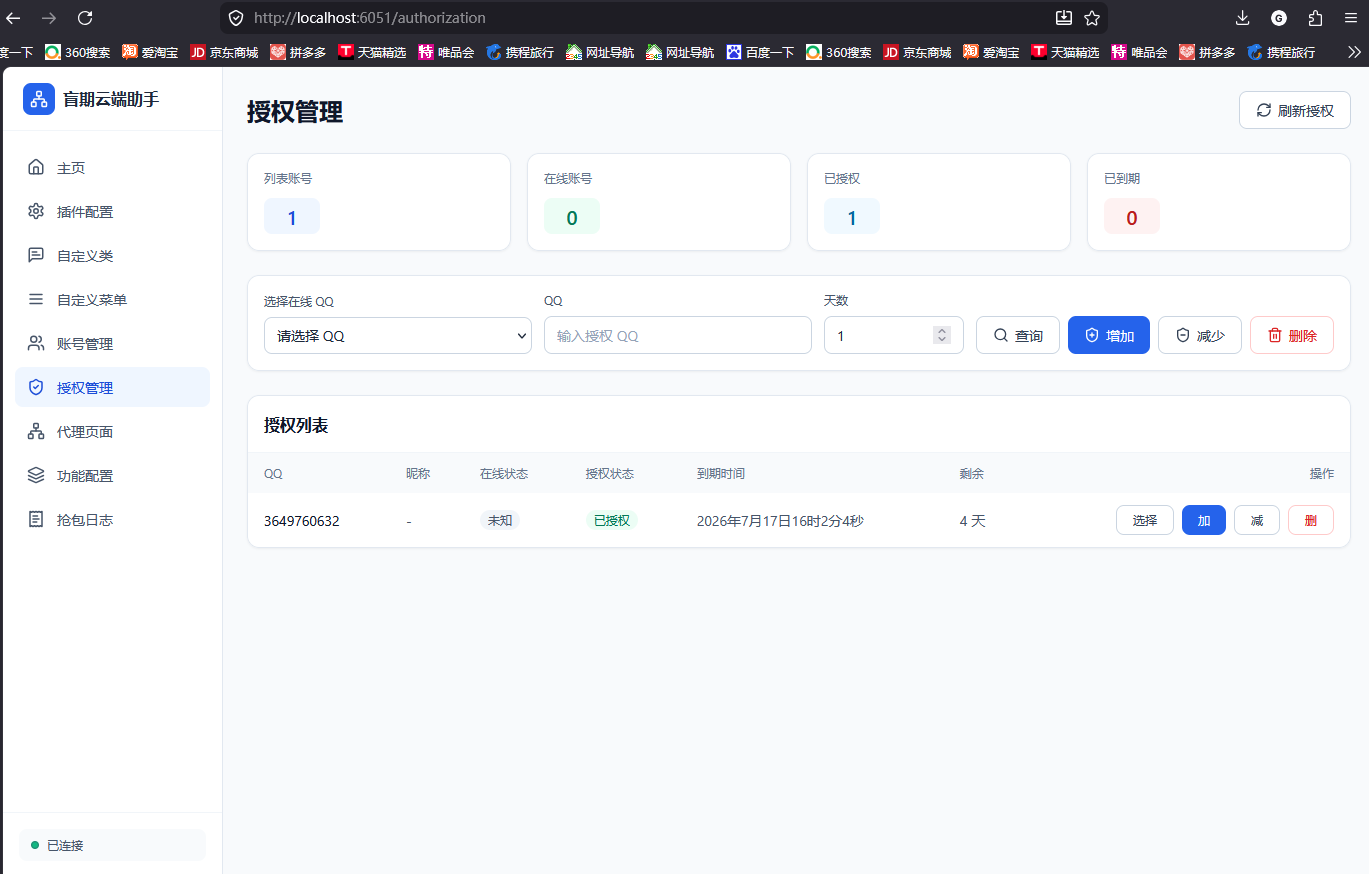
Task: Open 自定义菜单 sidebar item
Action: (112, 300)
